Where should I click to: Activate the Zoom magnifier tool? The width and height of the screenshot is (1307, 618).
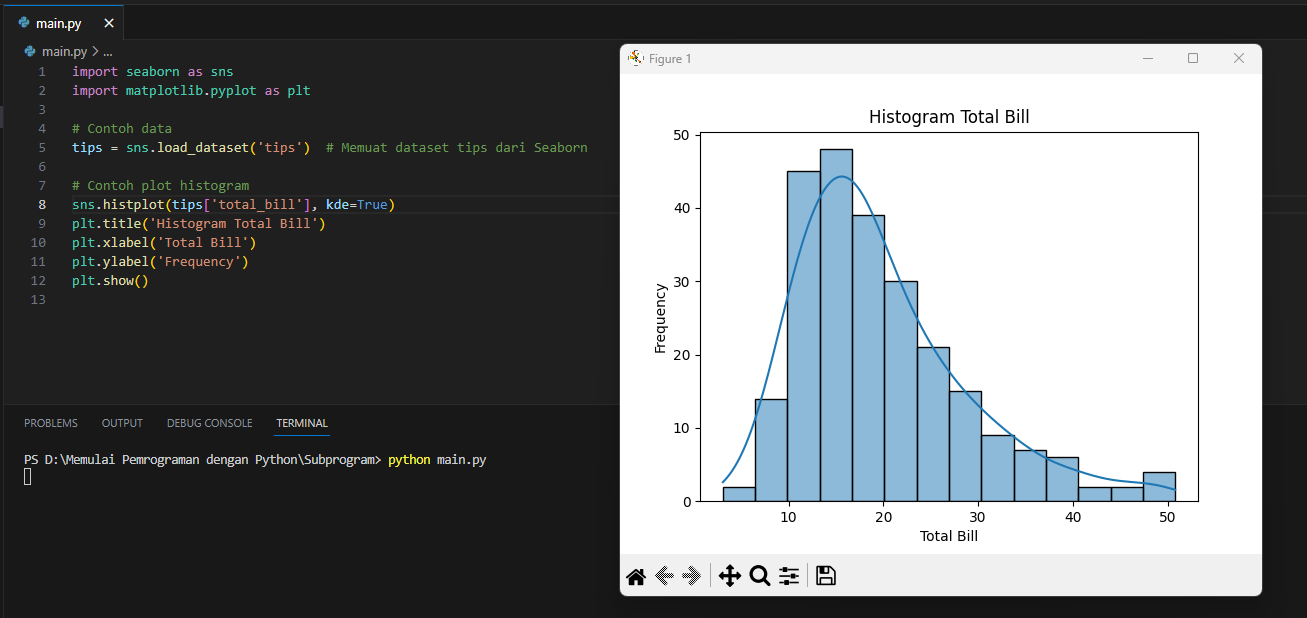pos(759,576)
